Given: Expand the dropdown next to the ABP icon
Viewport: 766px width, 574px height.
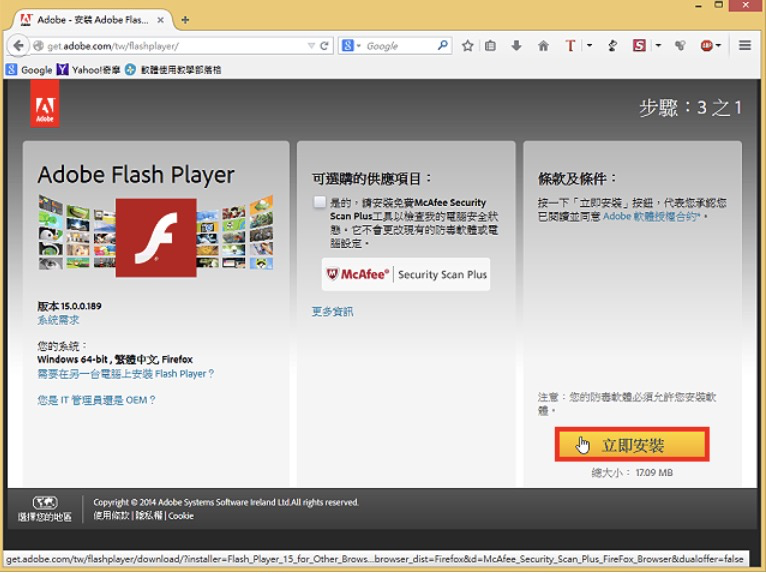Looking at the screenshot, I should (718, 46).
